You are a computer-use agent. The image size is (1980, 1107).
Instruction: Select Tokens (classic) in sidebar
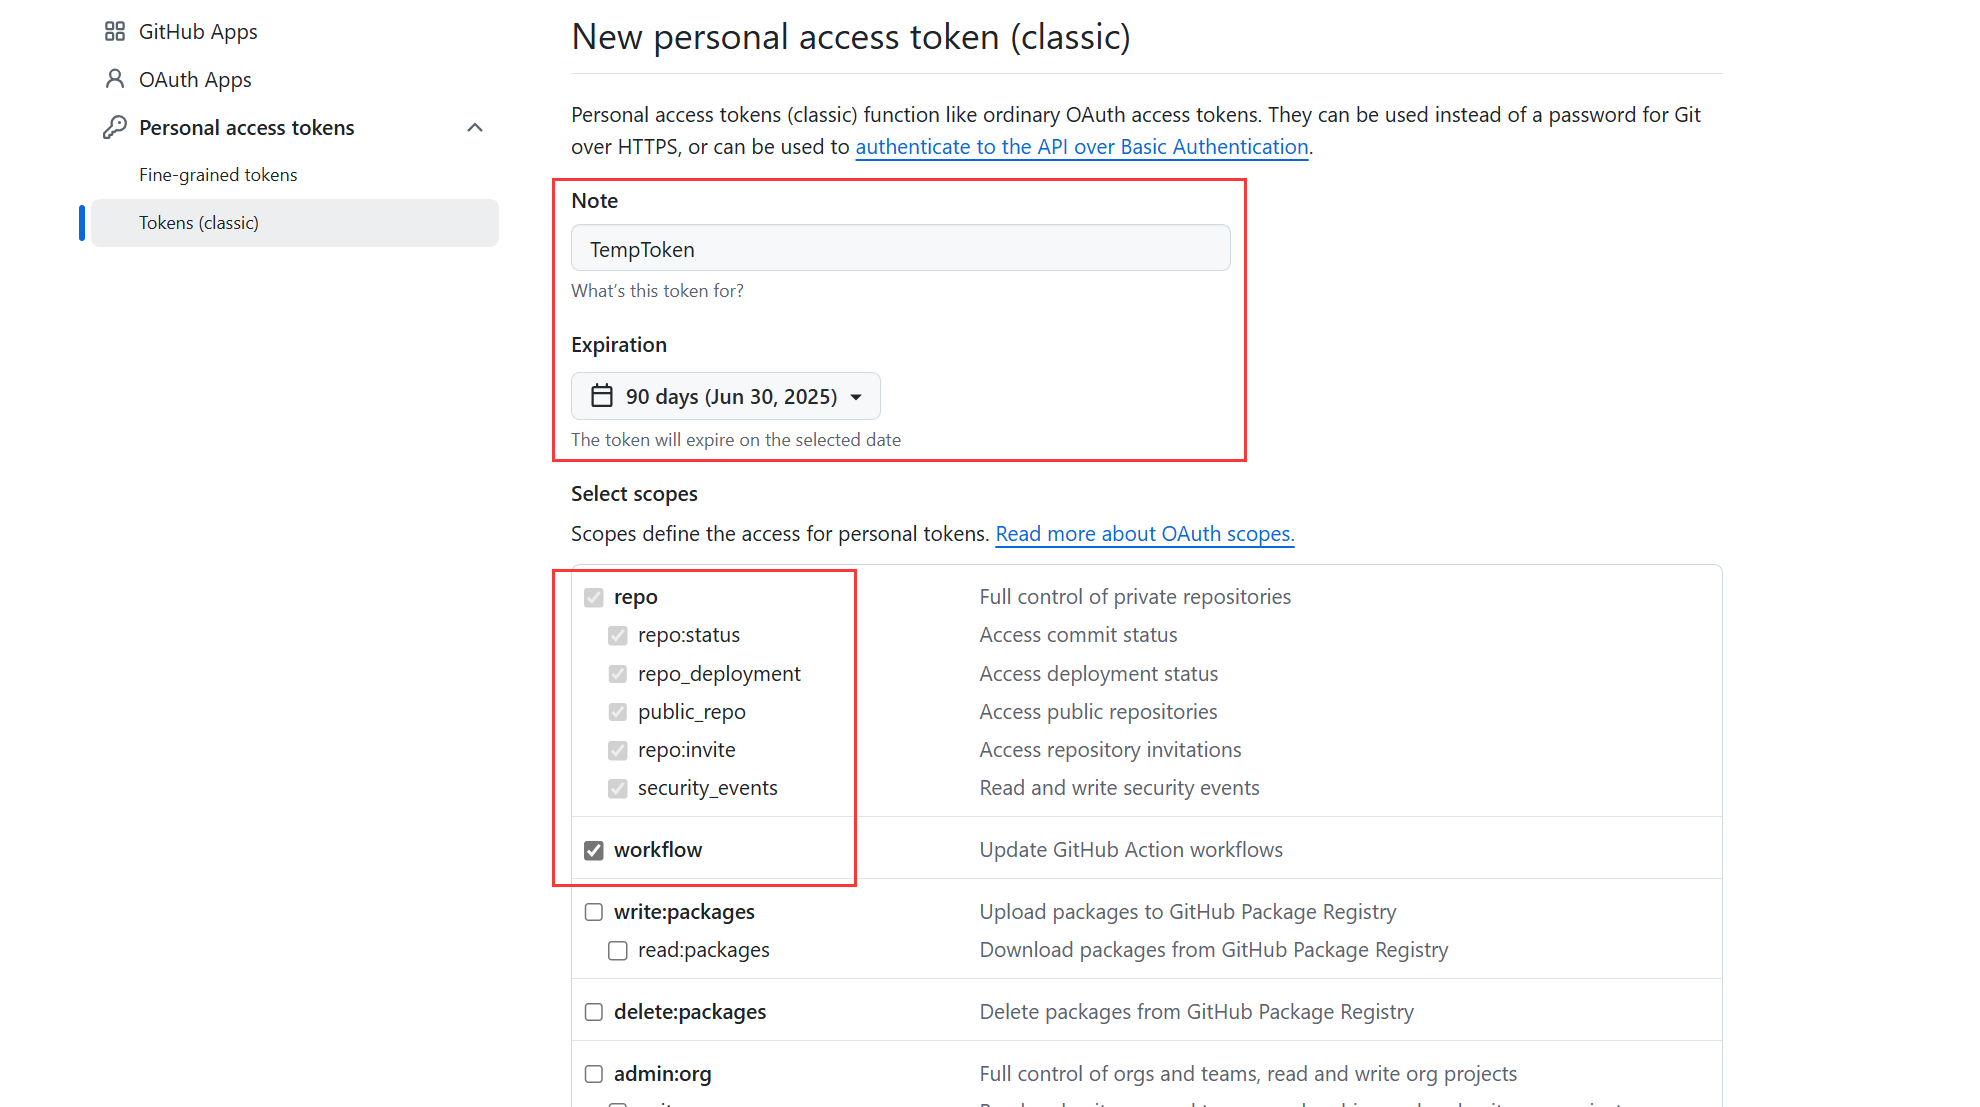point(199,223)
